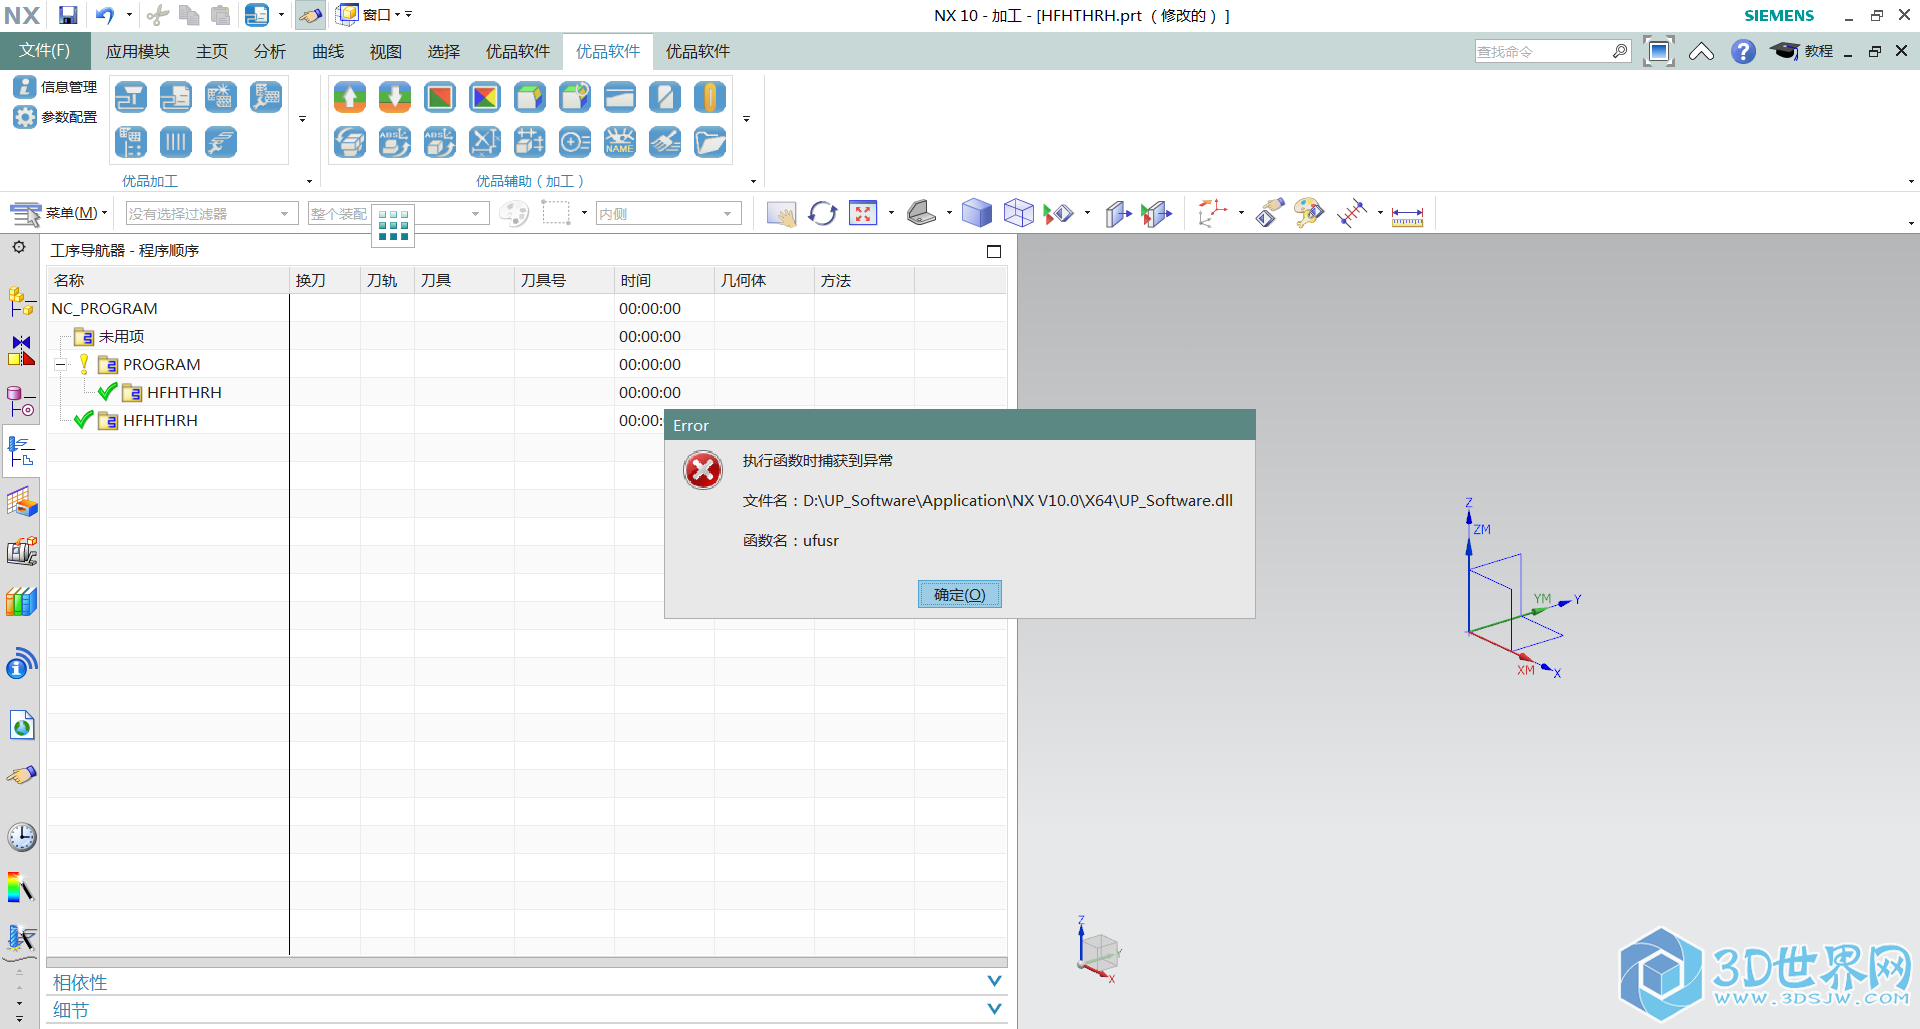Click the 刀具号 column header
The width and height of the screenshot is (1920, 1029).
point(564,281)
